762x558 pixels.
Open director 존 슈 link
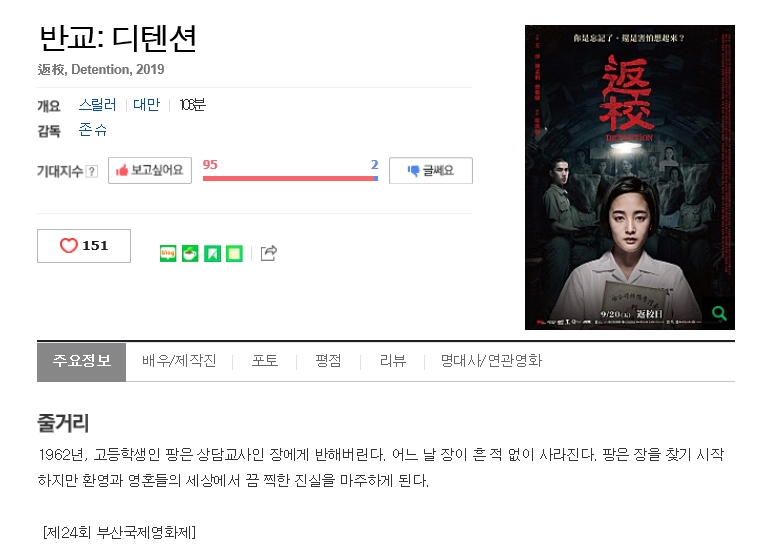point(93,130)
